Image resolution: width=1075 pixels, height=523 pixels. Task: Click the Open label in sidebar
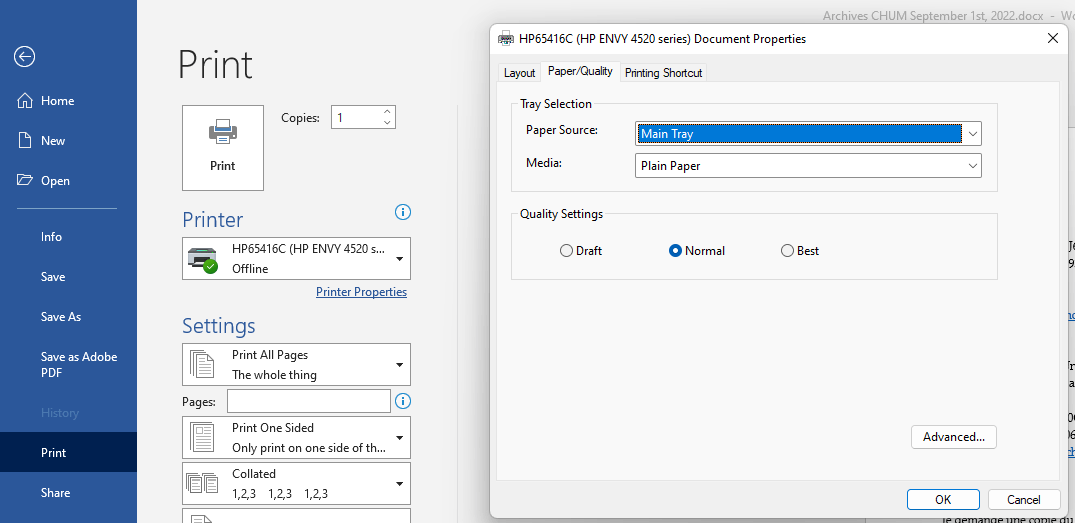tap(55, 181)
